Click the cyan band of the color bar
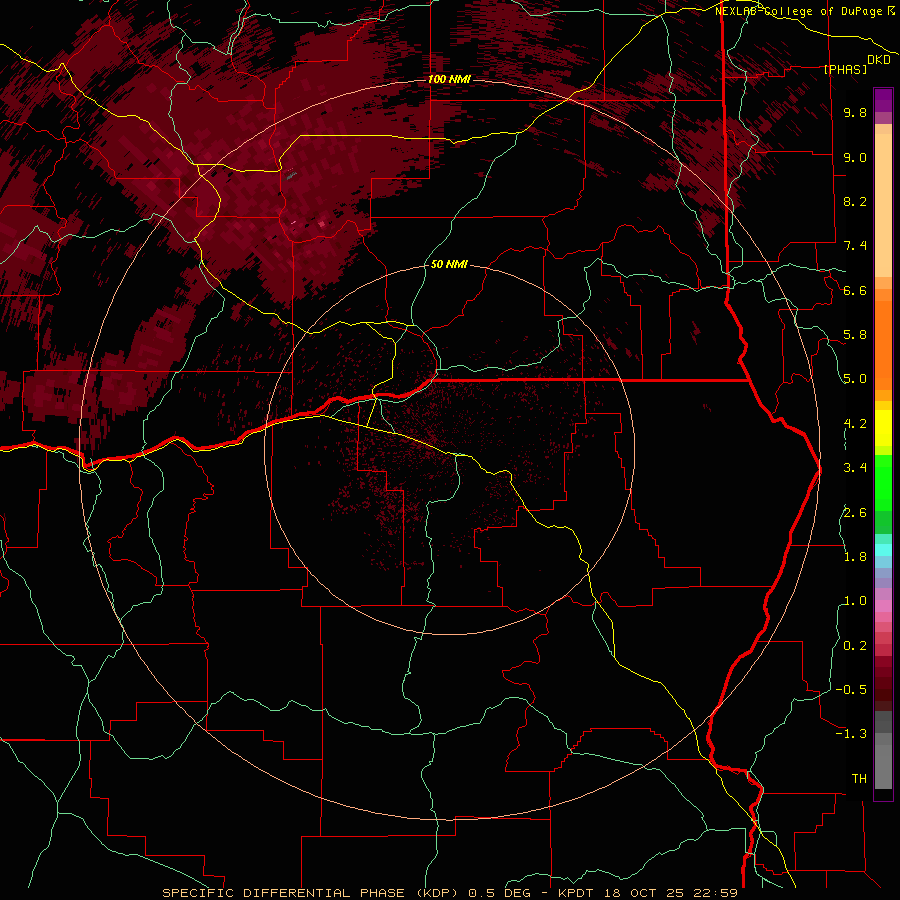This screenshot has width=900, height=900. (883, 550)
